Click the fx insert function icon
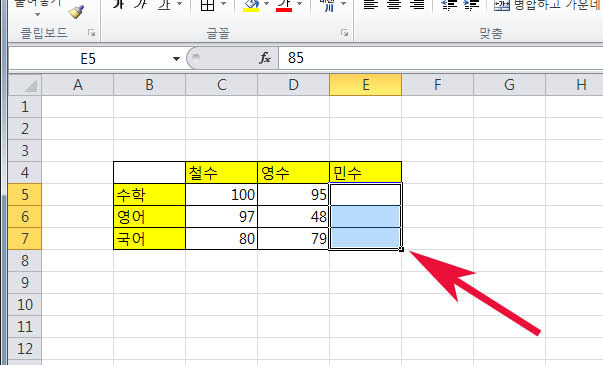 (x=265, y=58)
